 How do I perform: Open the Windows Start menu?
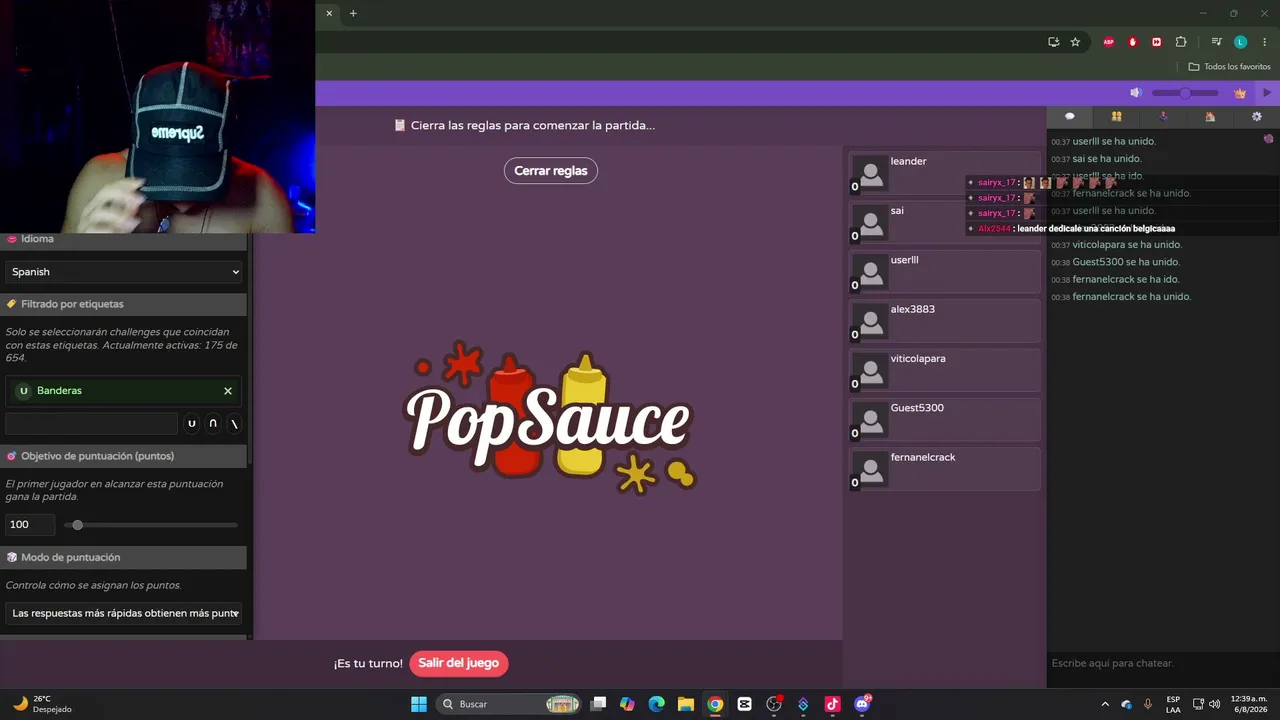coord(419,704)
